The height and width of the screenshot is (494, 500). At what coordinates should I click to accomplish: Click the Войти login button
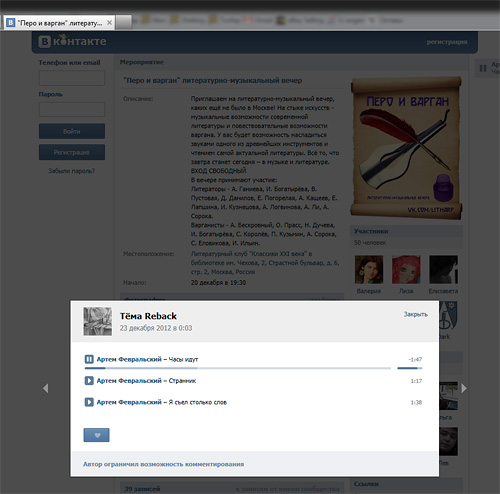(x=72, y=131)
